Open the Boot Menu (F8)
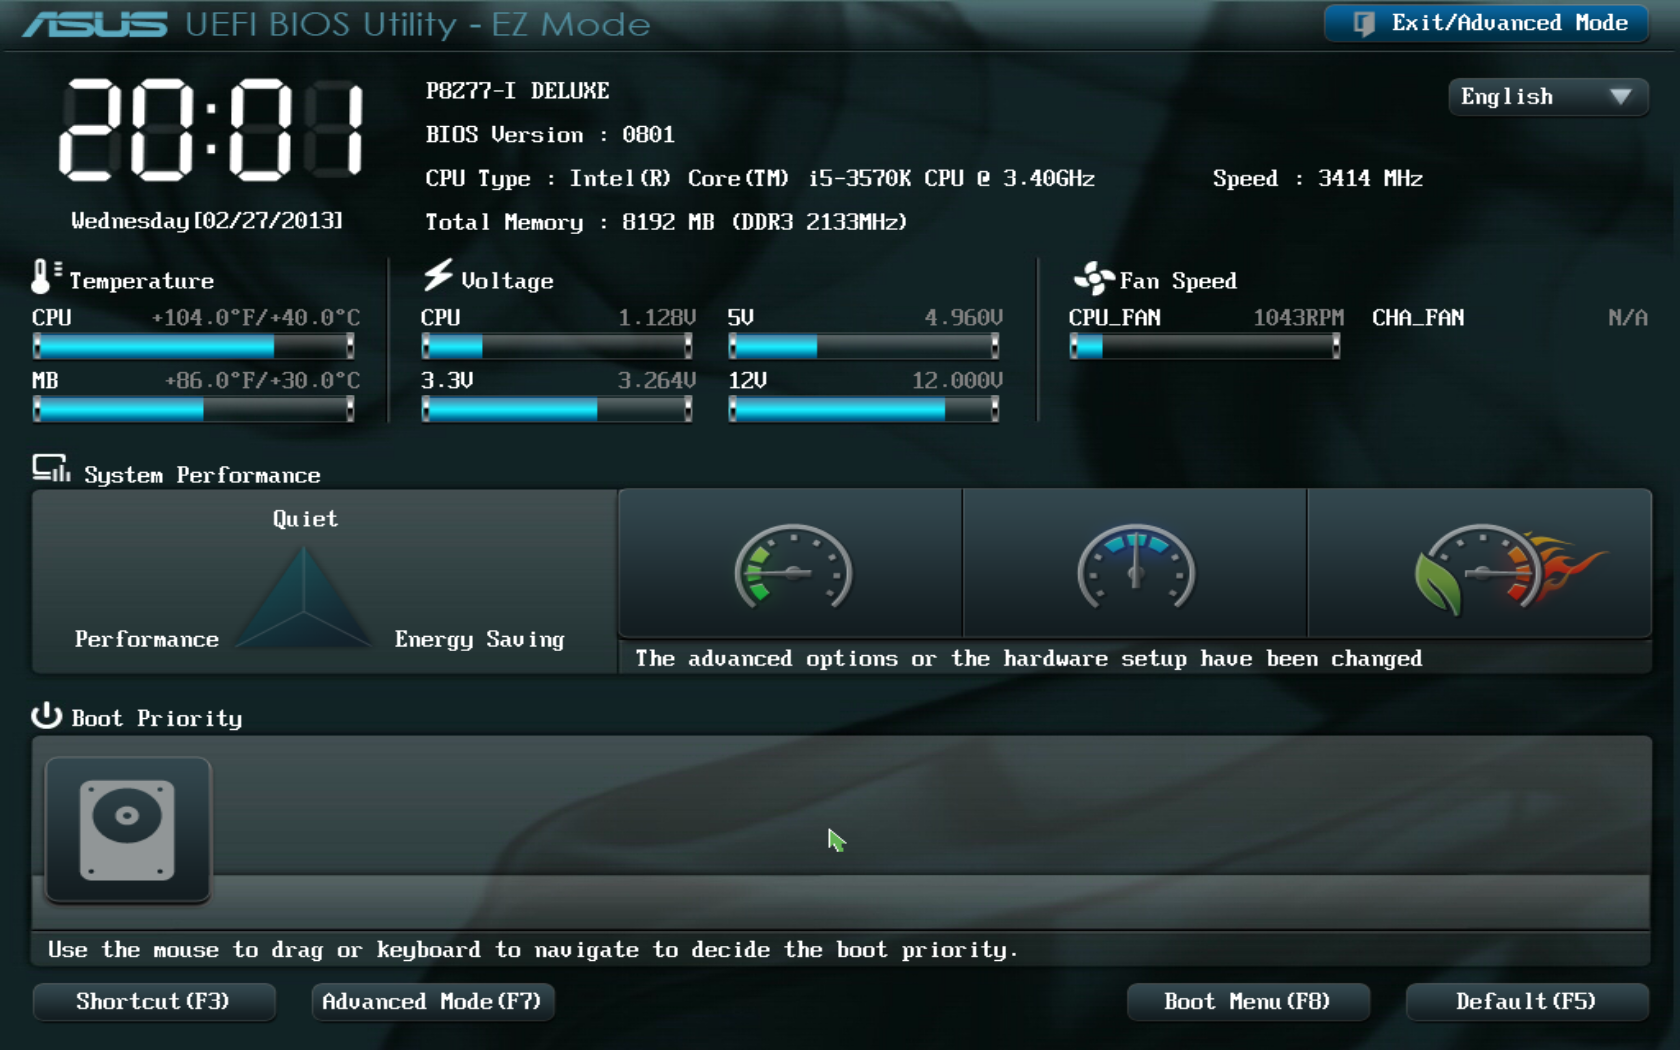1680x1050 pixels. (1248, 1002)
